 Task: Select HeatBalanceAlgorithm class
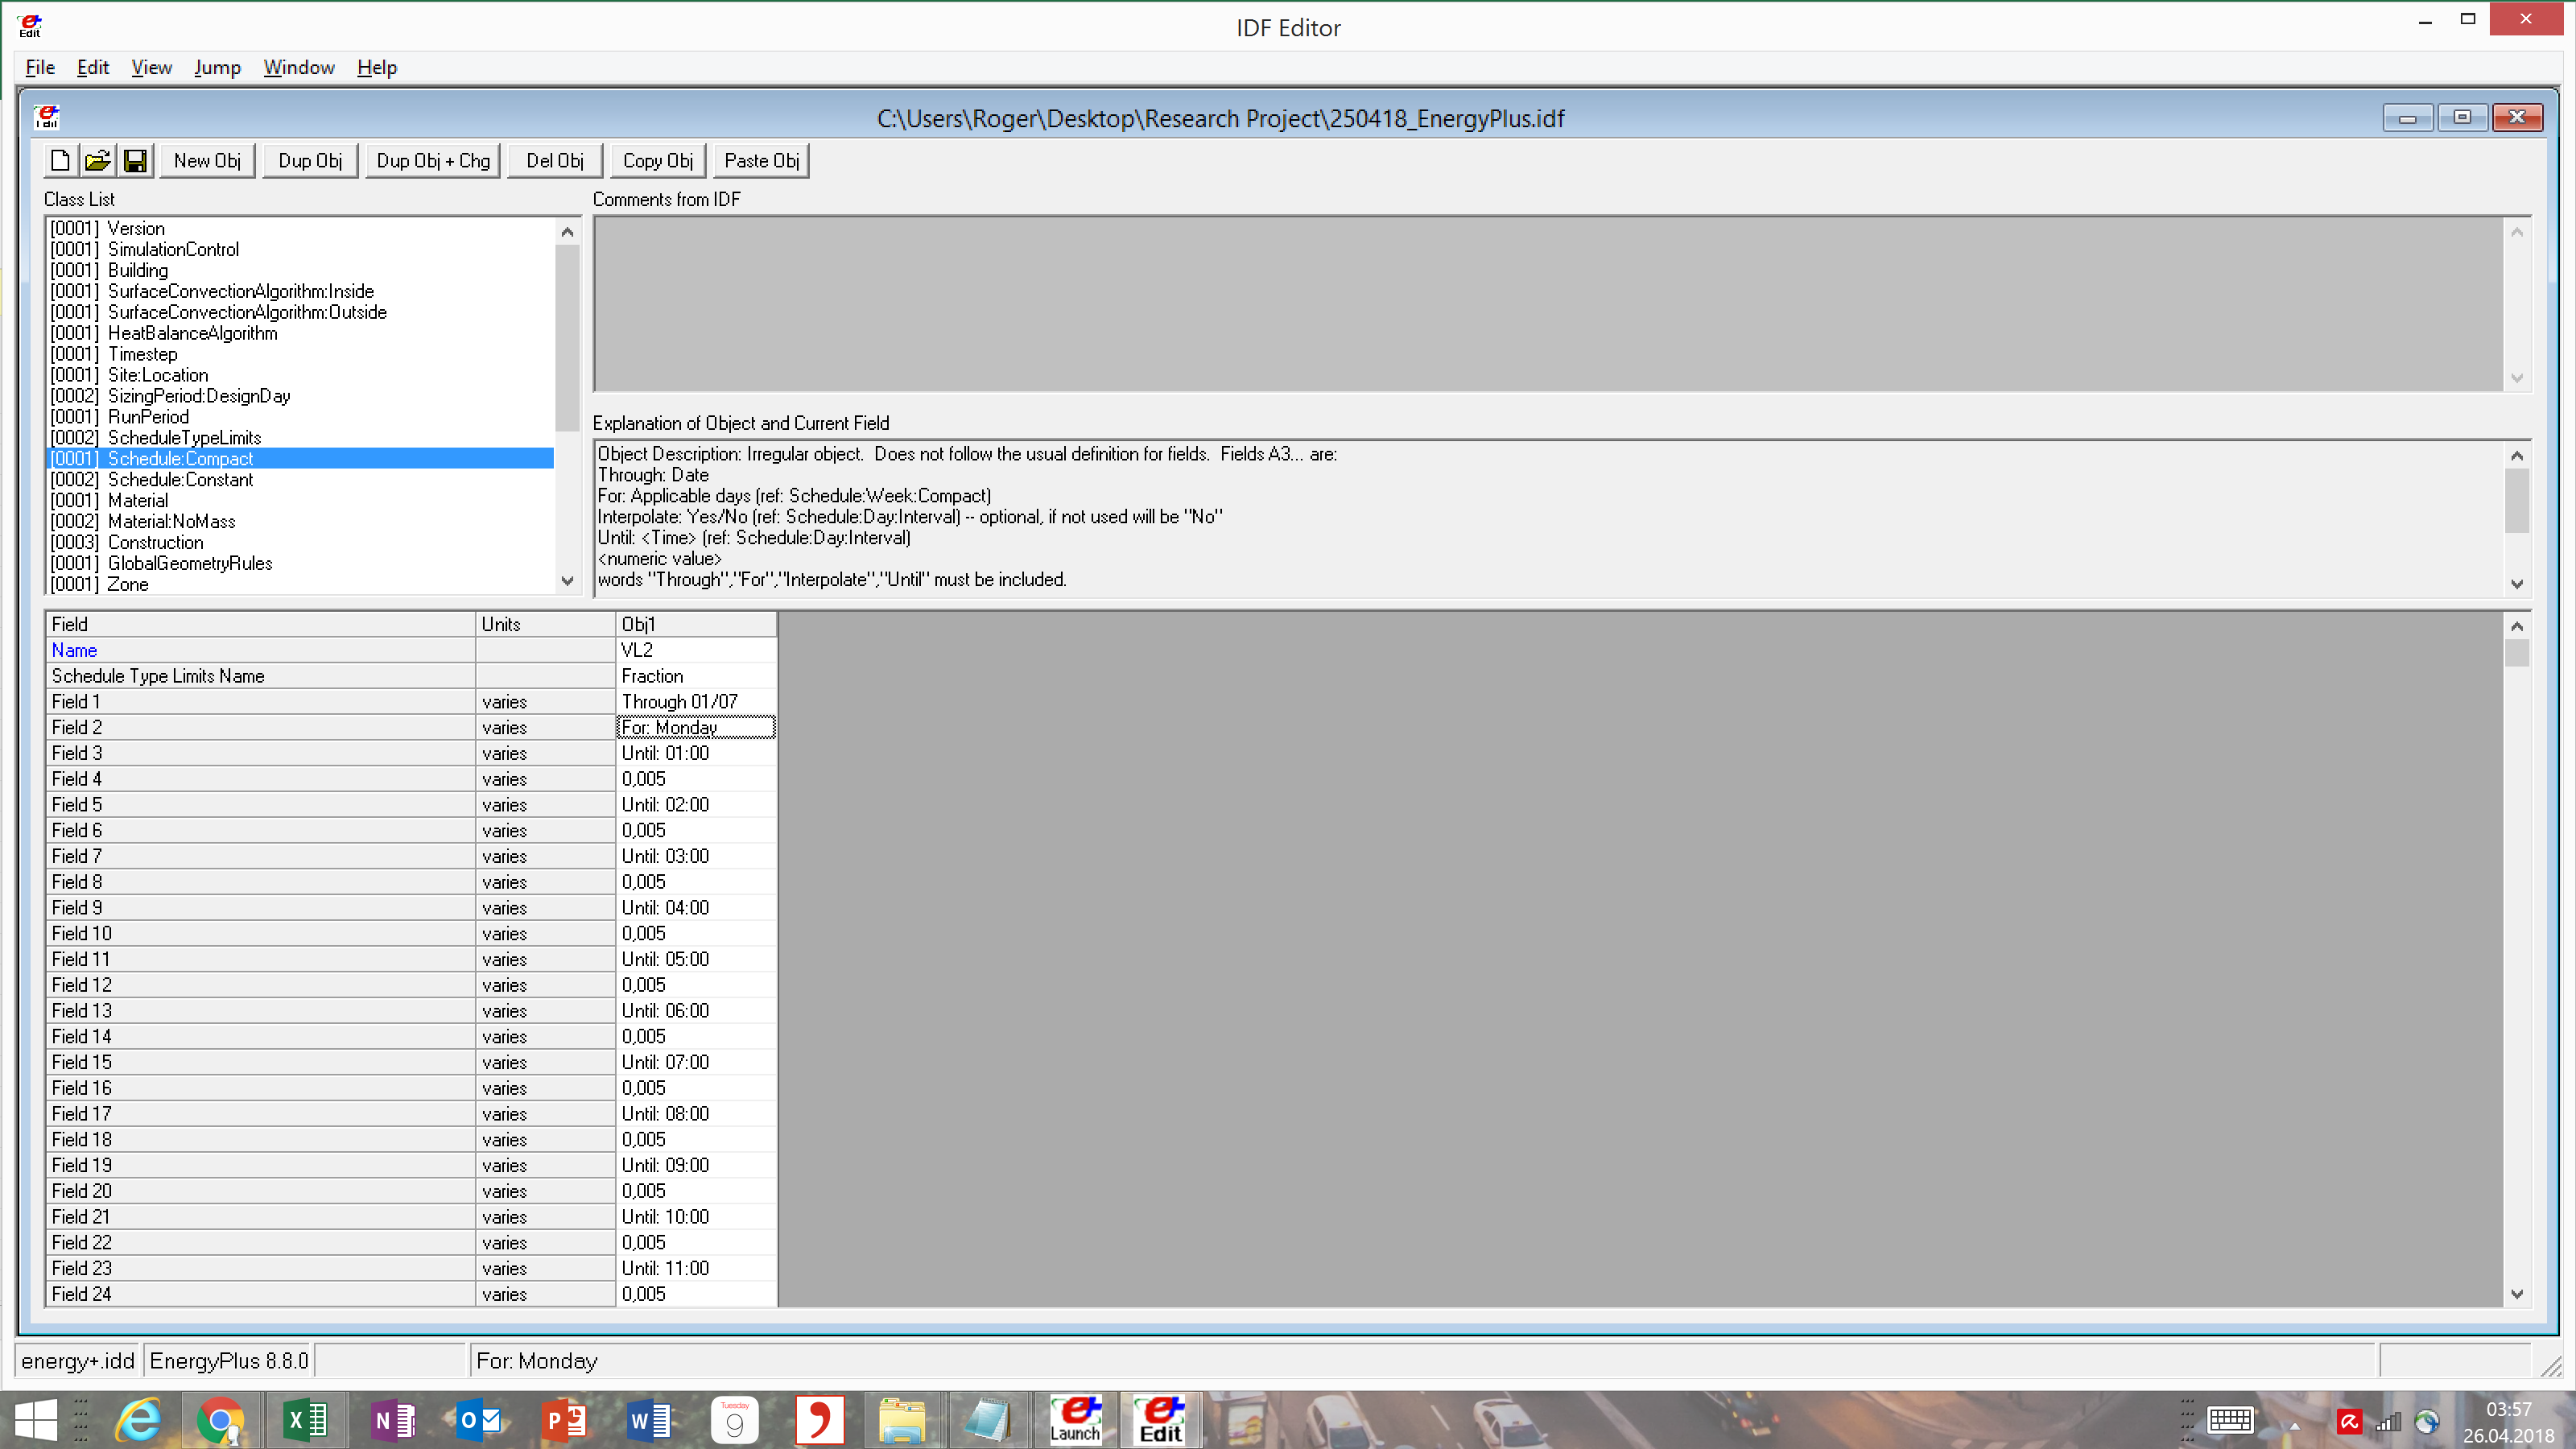click(301, 334)
